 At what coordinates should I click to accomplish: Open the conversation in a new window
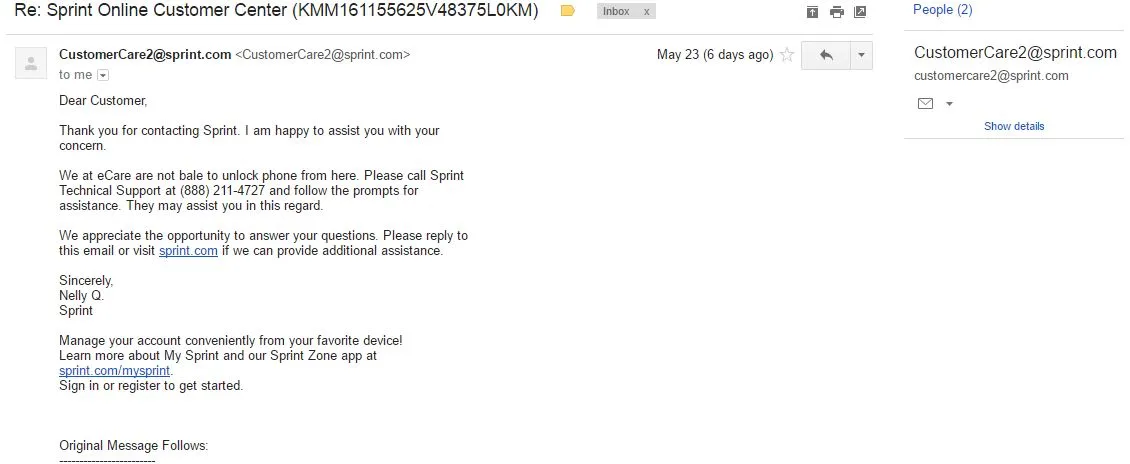coord(860,12)
